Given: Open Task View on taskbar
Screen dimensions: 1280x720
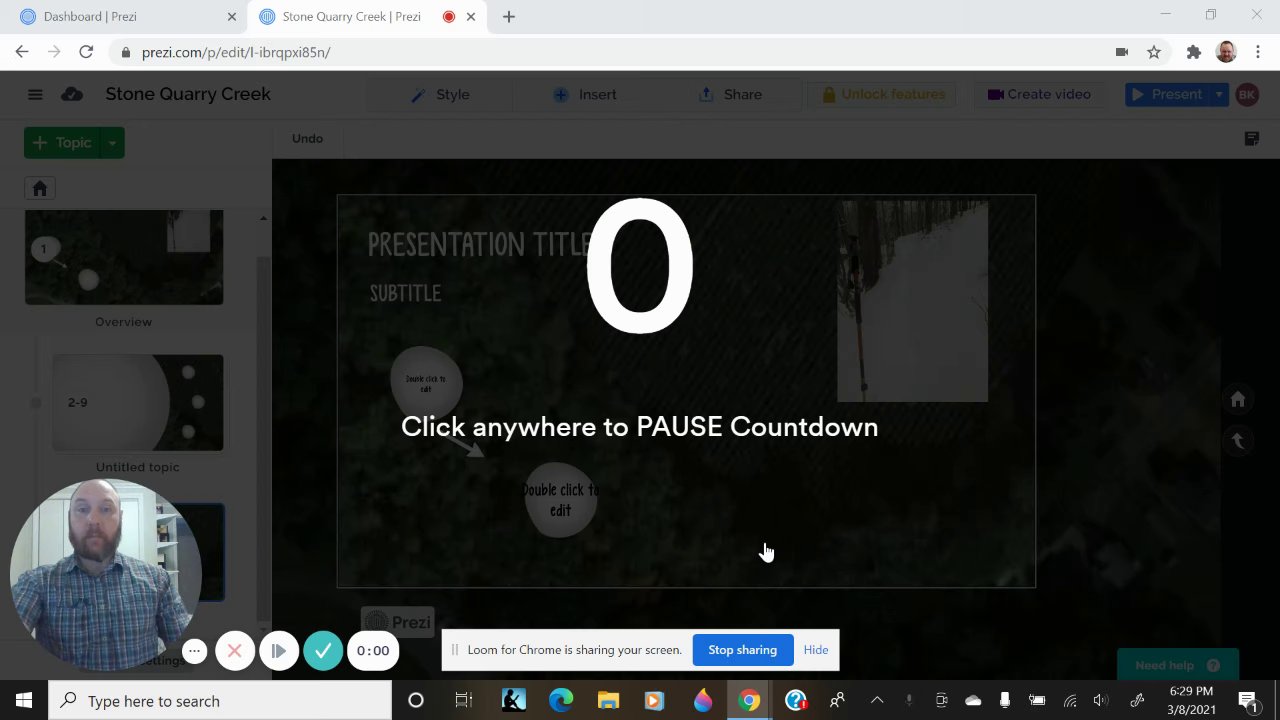Looking at the screenshot, I should pyautogui.click(x=463, y=701).
